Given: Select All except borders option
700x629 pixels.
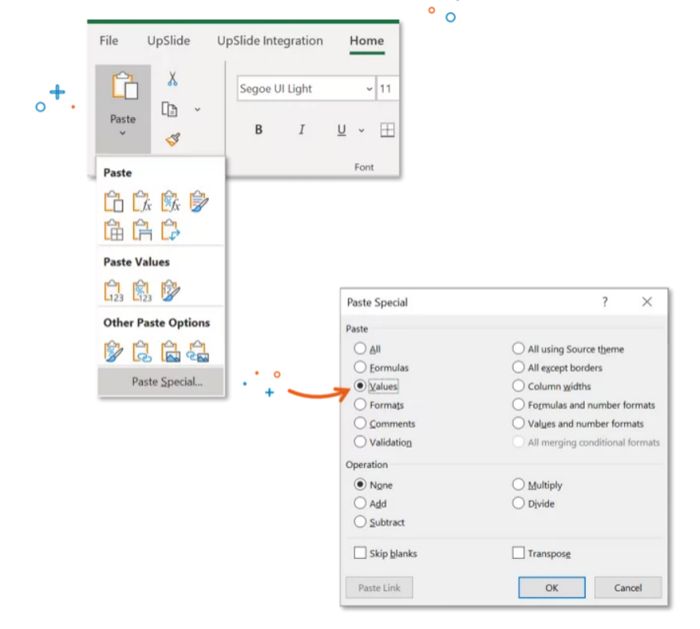Looking at the screenshot, I should pos(518,367).
